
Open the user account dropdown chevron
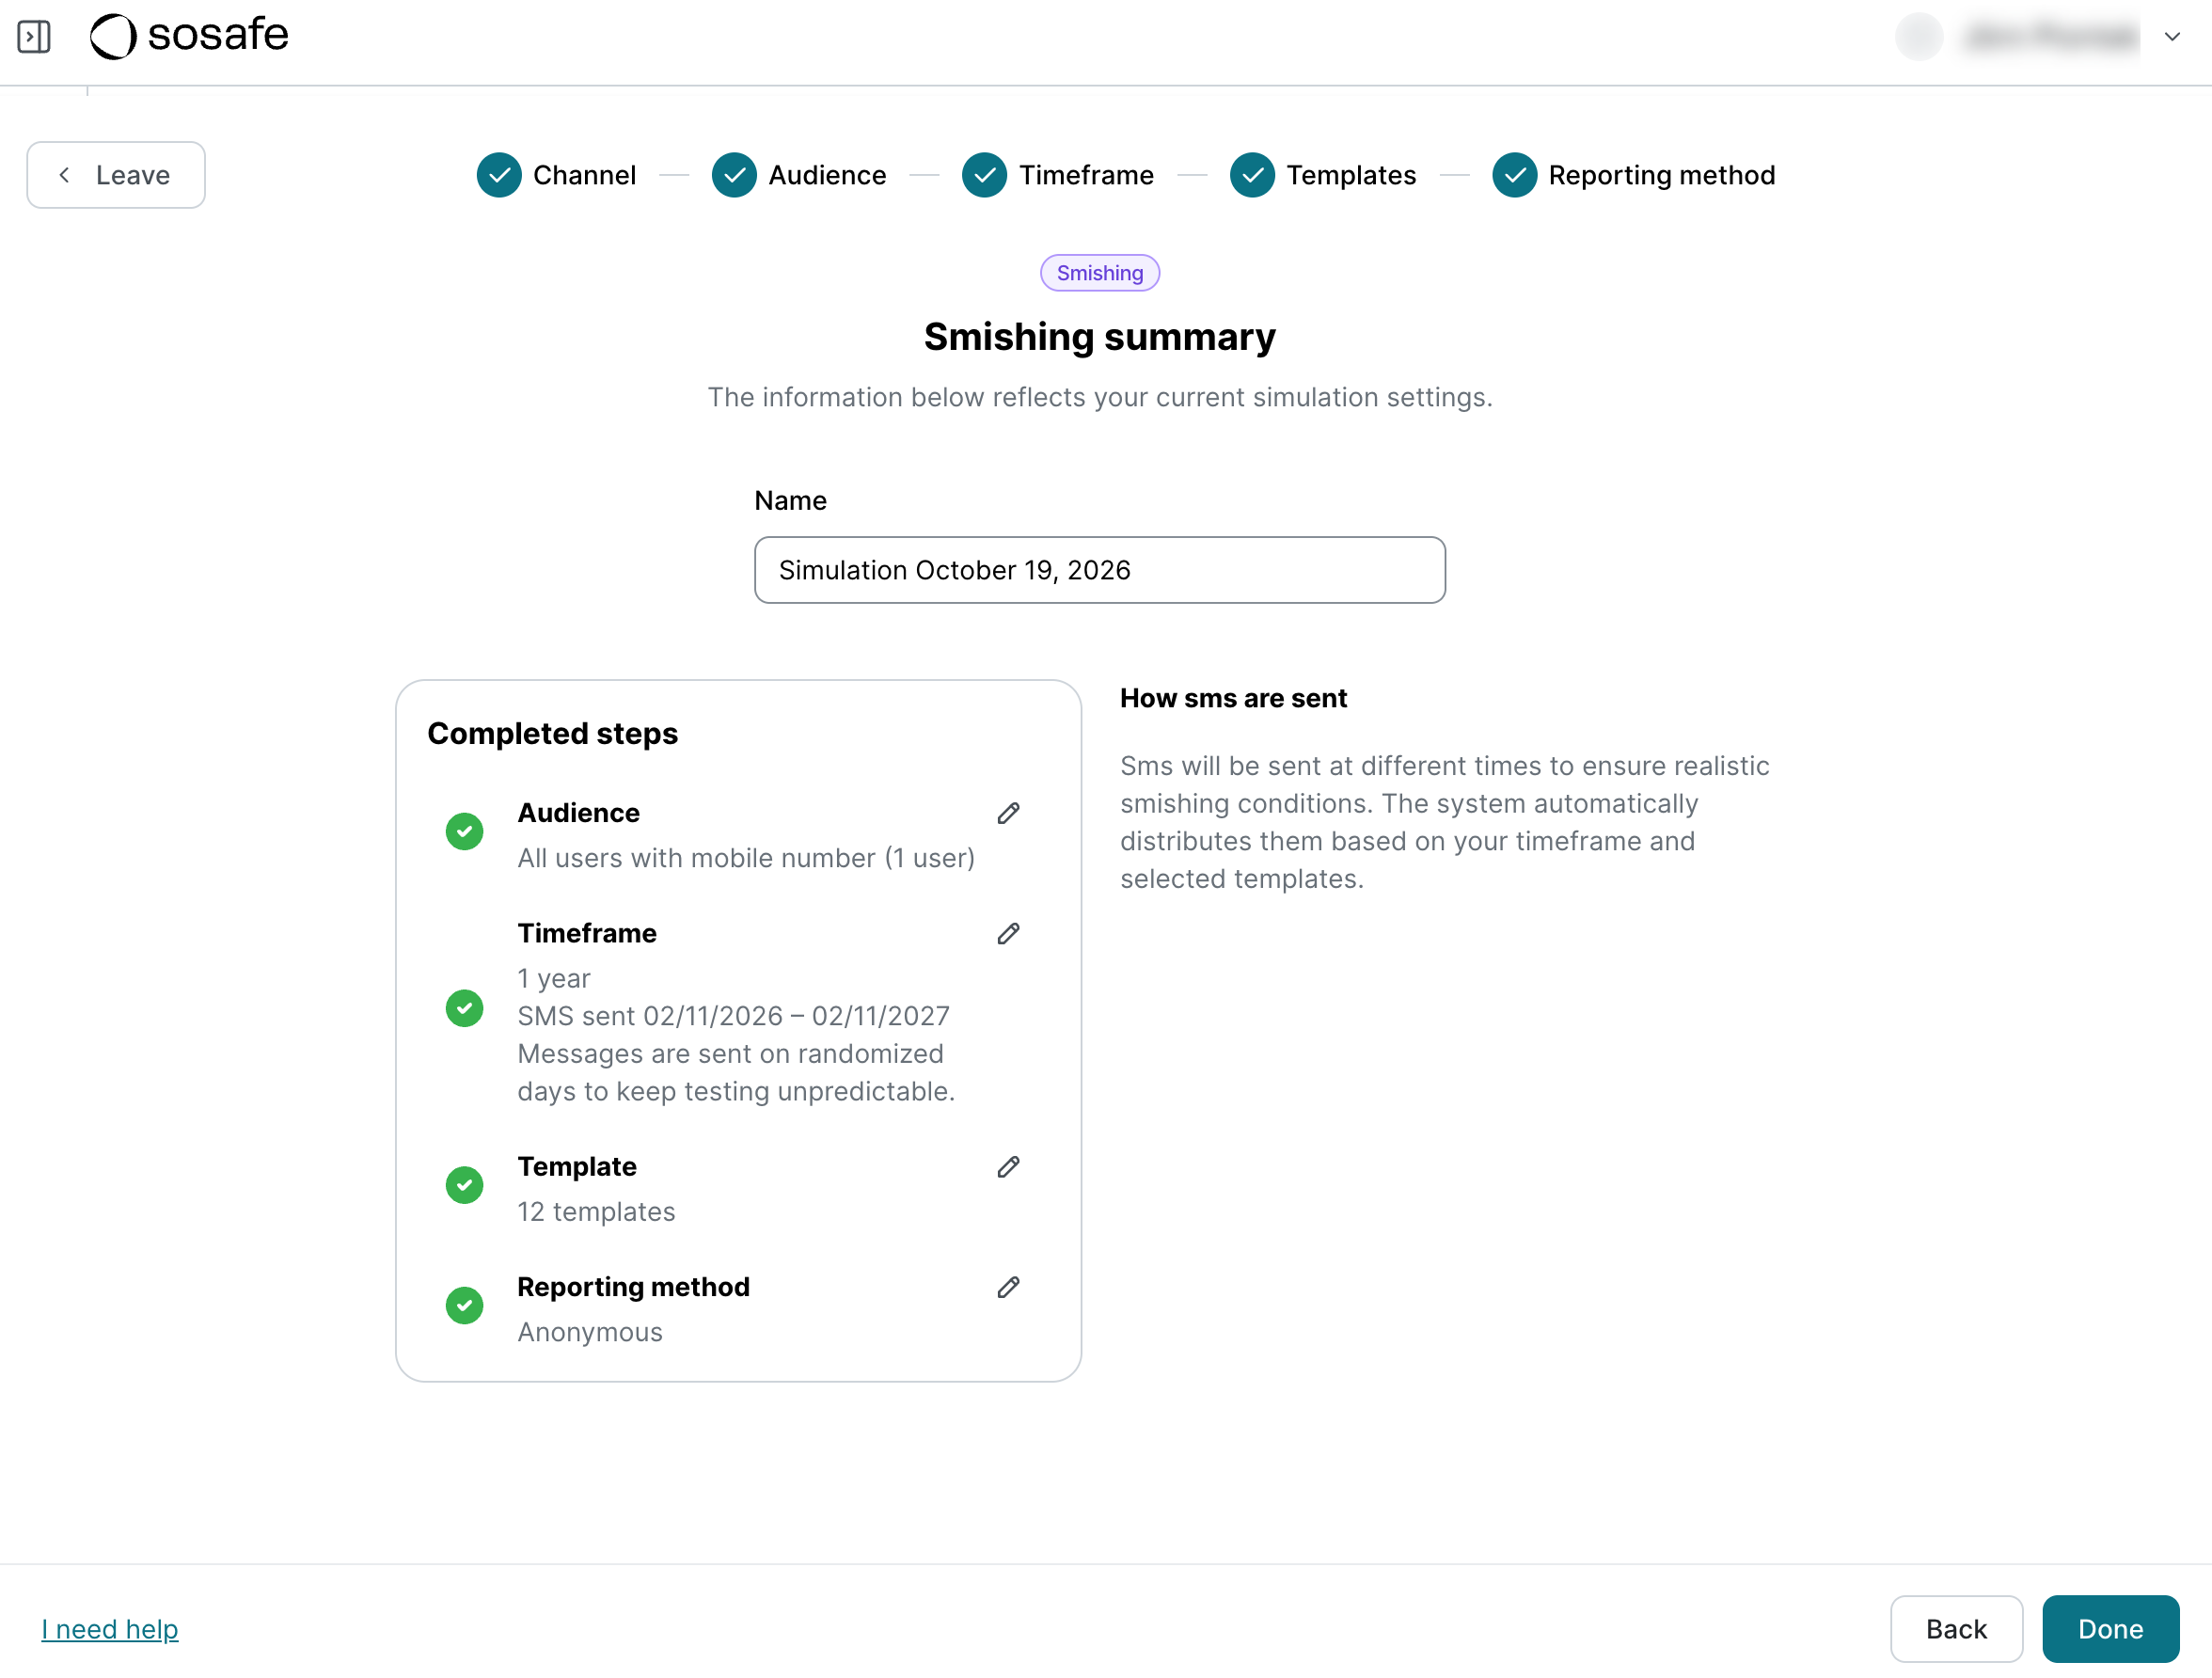(2172, 37)
